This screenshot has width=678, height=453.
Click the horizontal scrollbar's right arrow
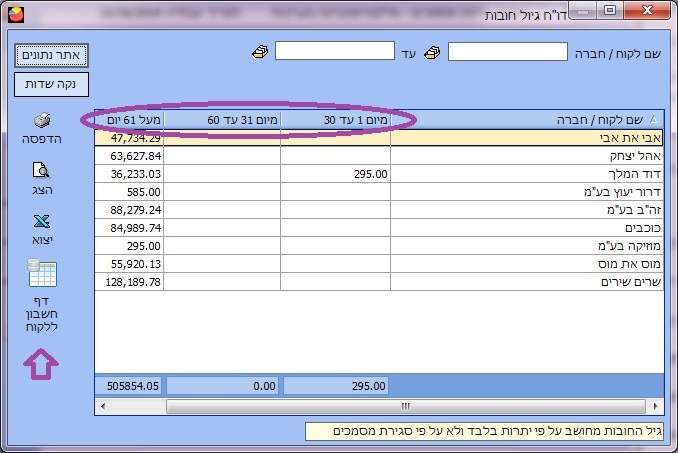click(656, 406)
